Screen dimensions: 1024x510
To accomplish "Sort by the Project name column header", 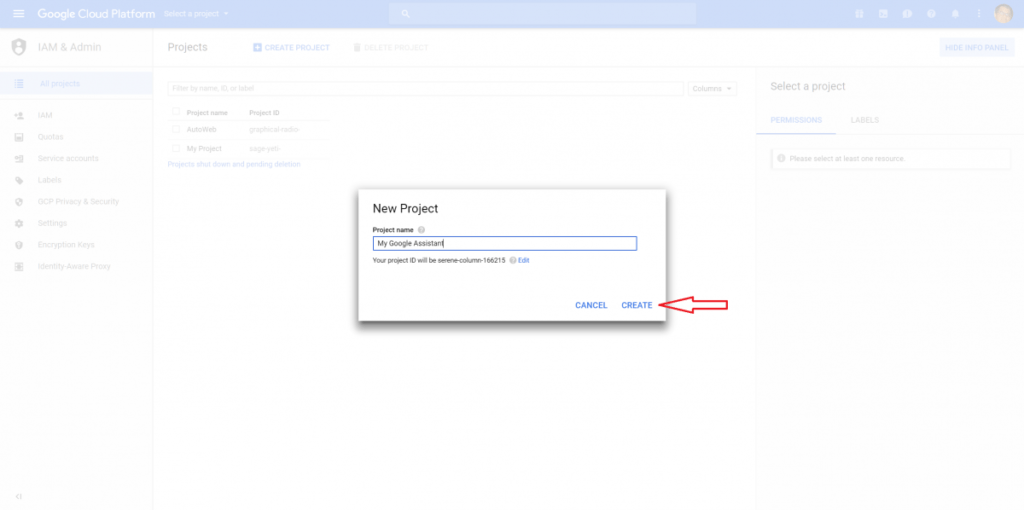I will tap(207, 112).
